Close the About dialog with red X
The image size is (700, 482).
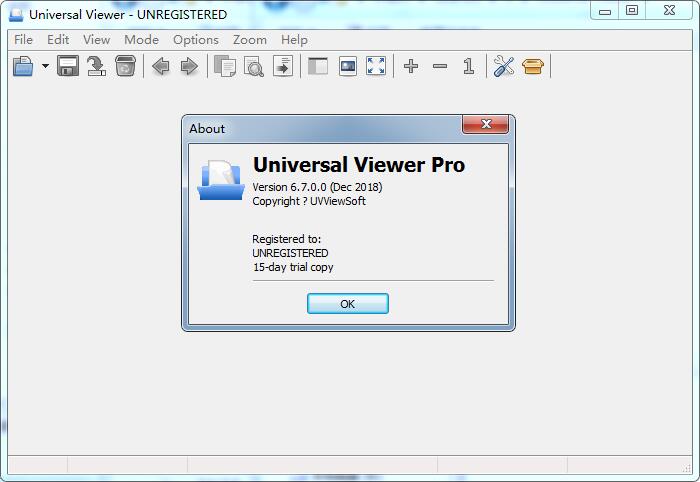pos(485,124)
